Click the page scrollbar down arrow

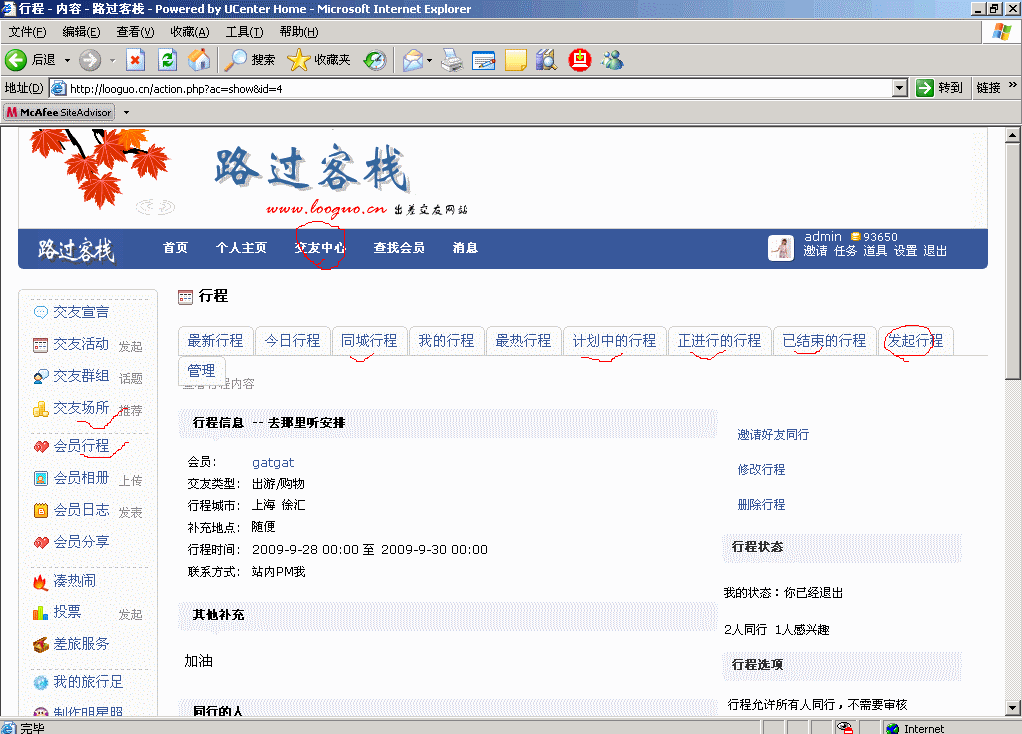coord(1012,708)
